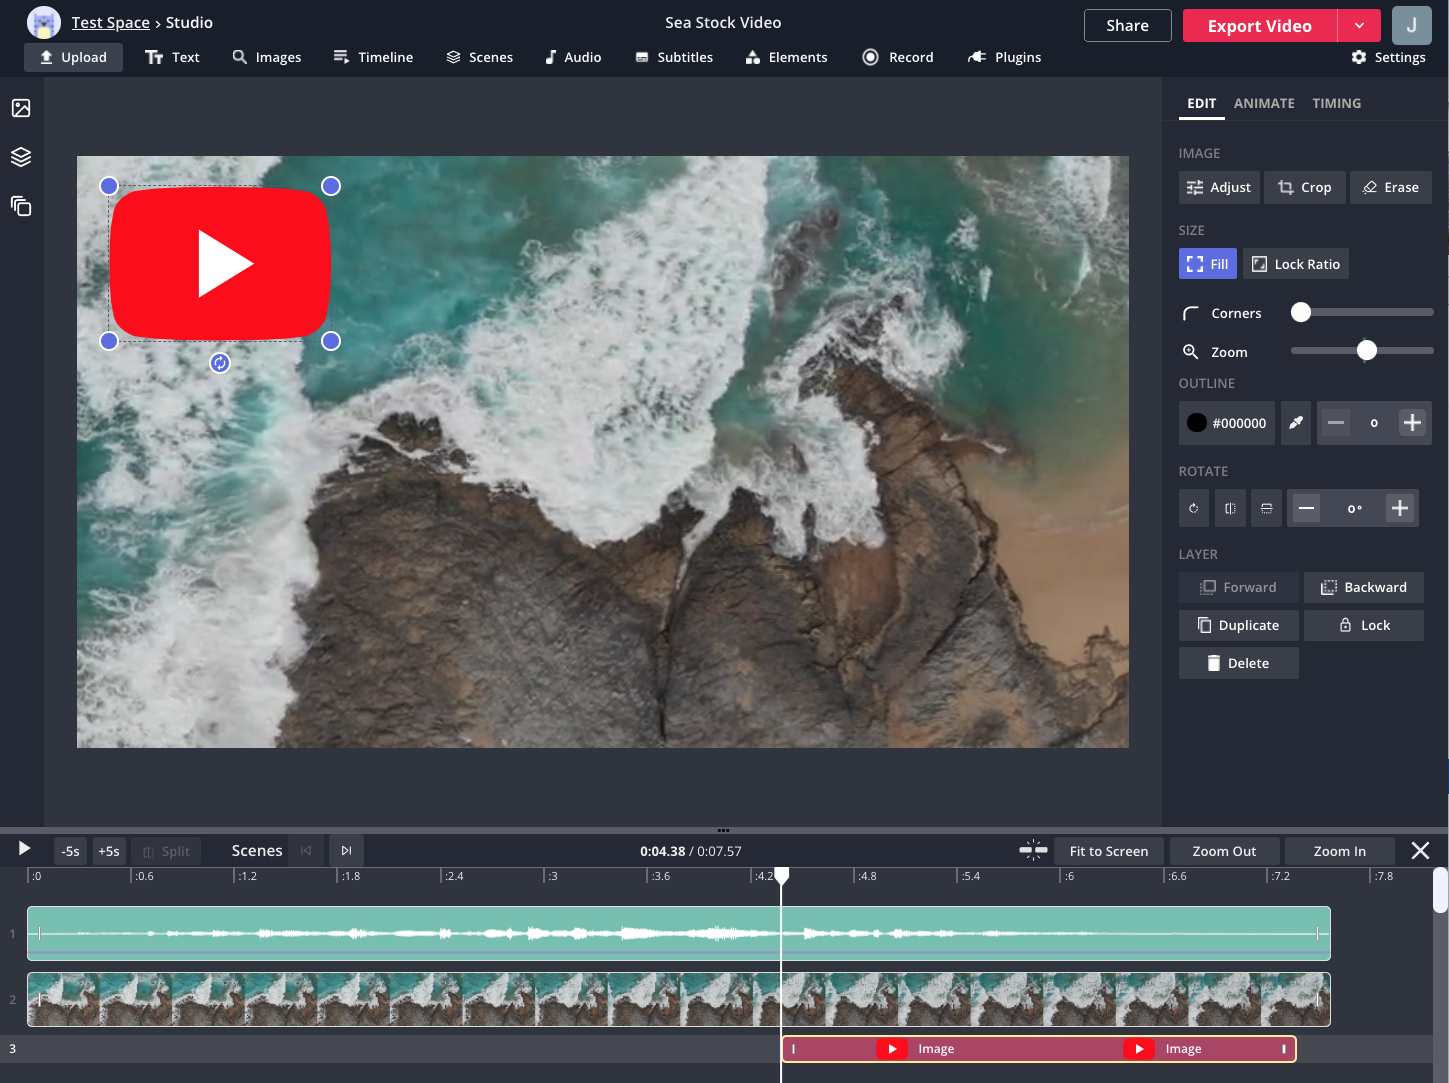Click the layers icon in left sidebar

(x=21, y=157)
